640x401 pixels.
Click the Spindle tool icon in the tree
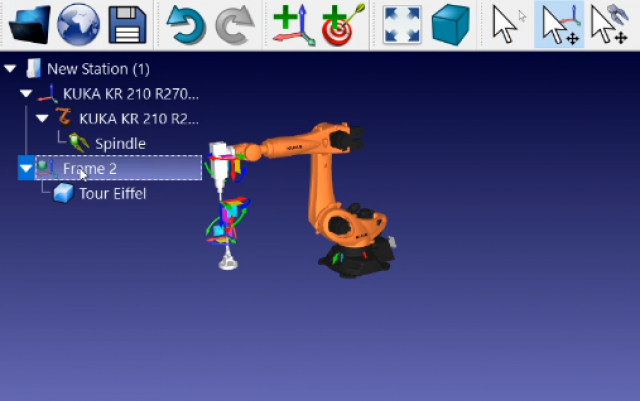pos(79,143)
